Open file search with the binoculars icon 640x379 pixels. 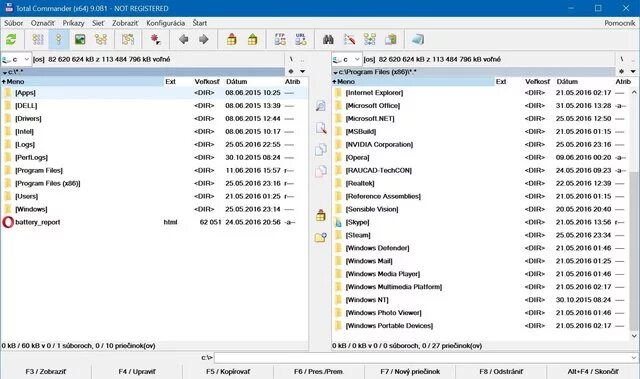tap(329, 40)
